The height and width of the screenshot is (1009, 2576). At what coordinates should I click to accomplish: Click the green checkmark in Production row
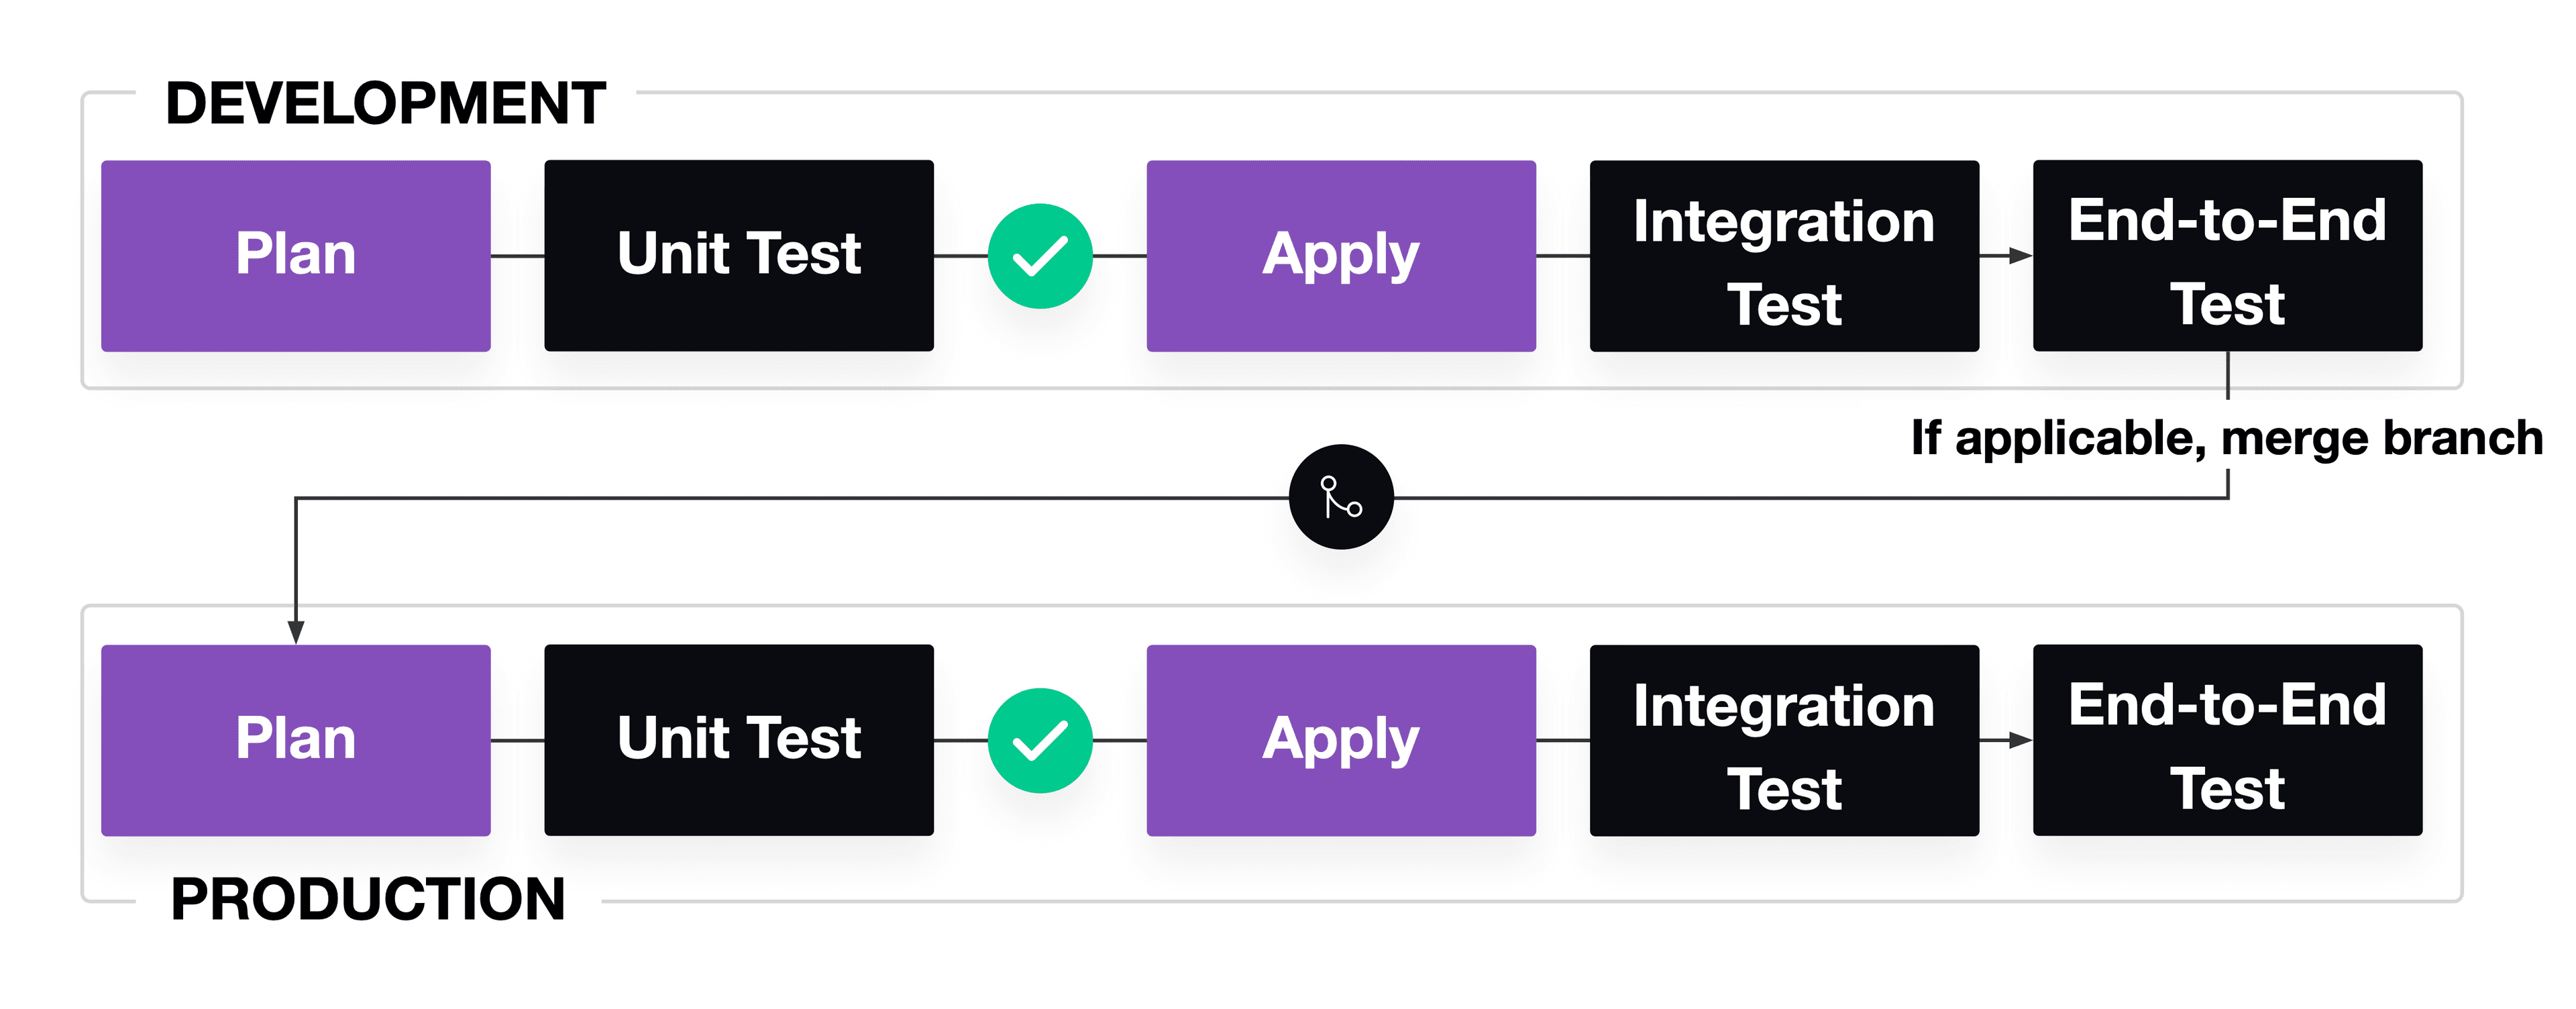(1040, 740)
